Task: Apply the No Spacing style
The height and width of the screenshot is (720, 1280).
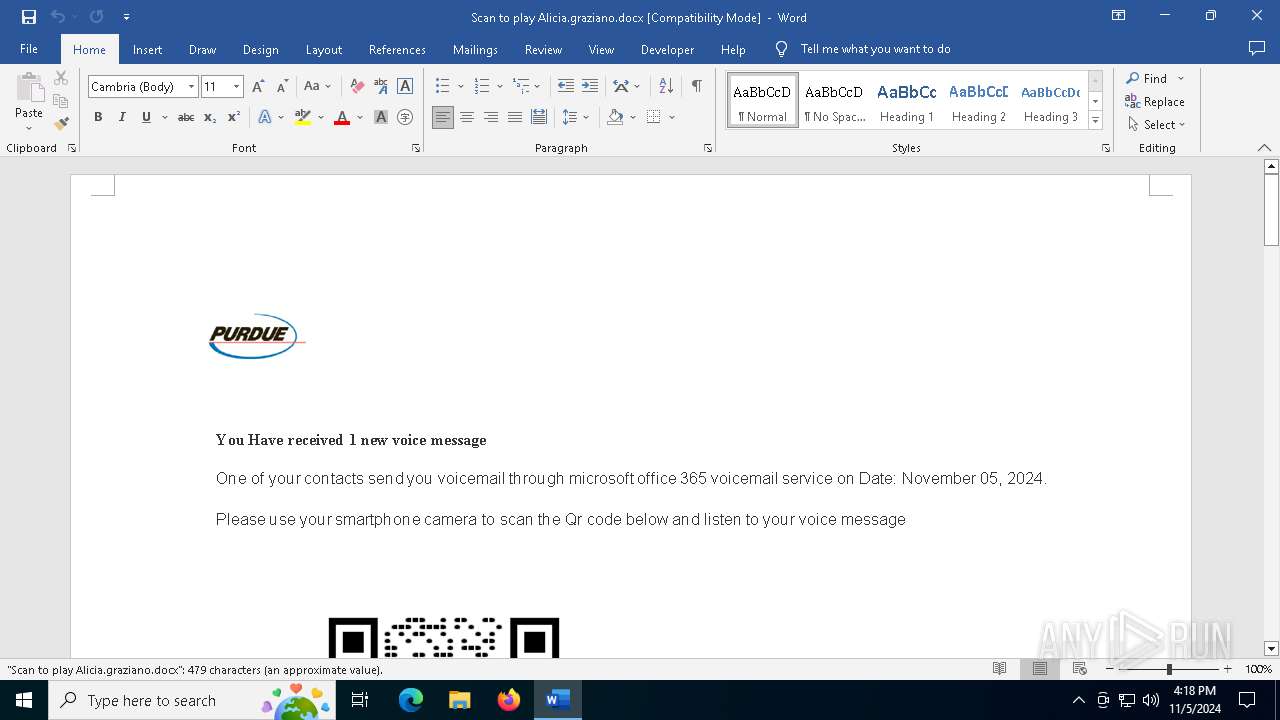Action: tap(835, 101)
